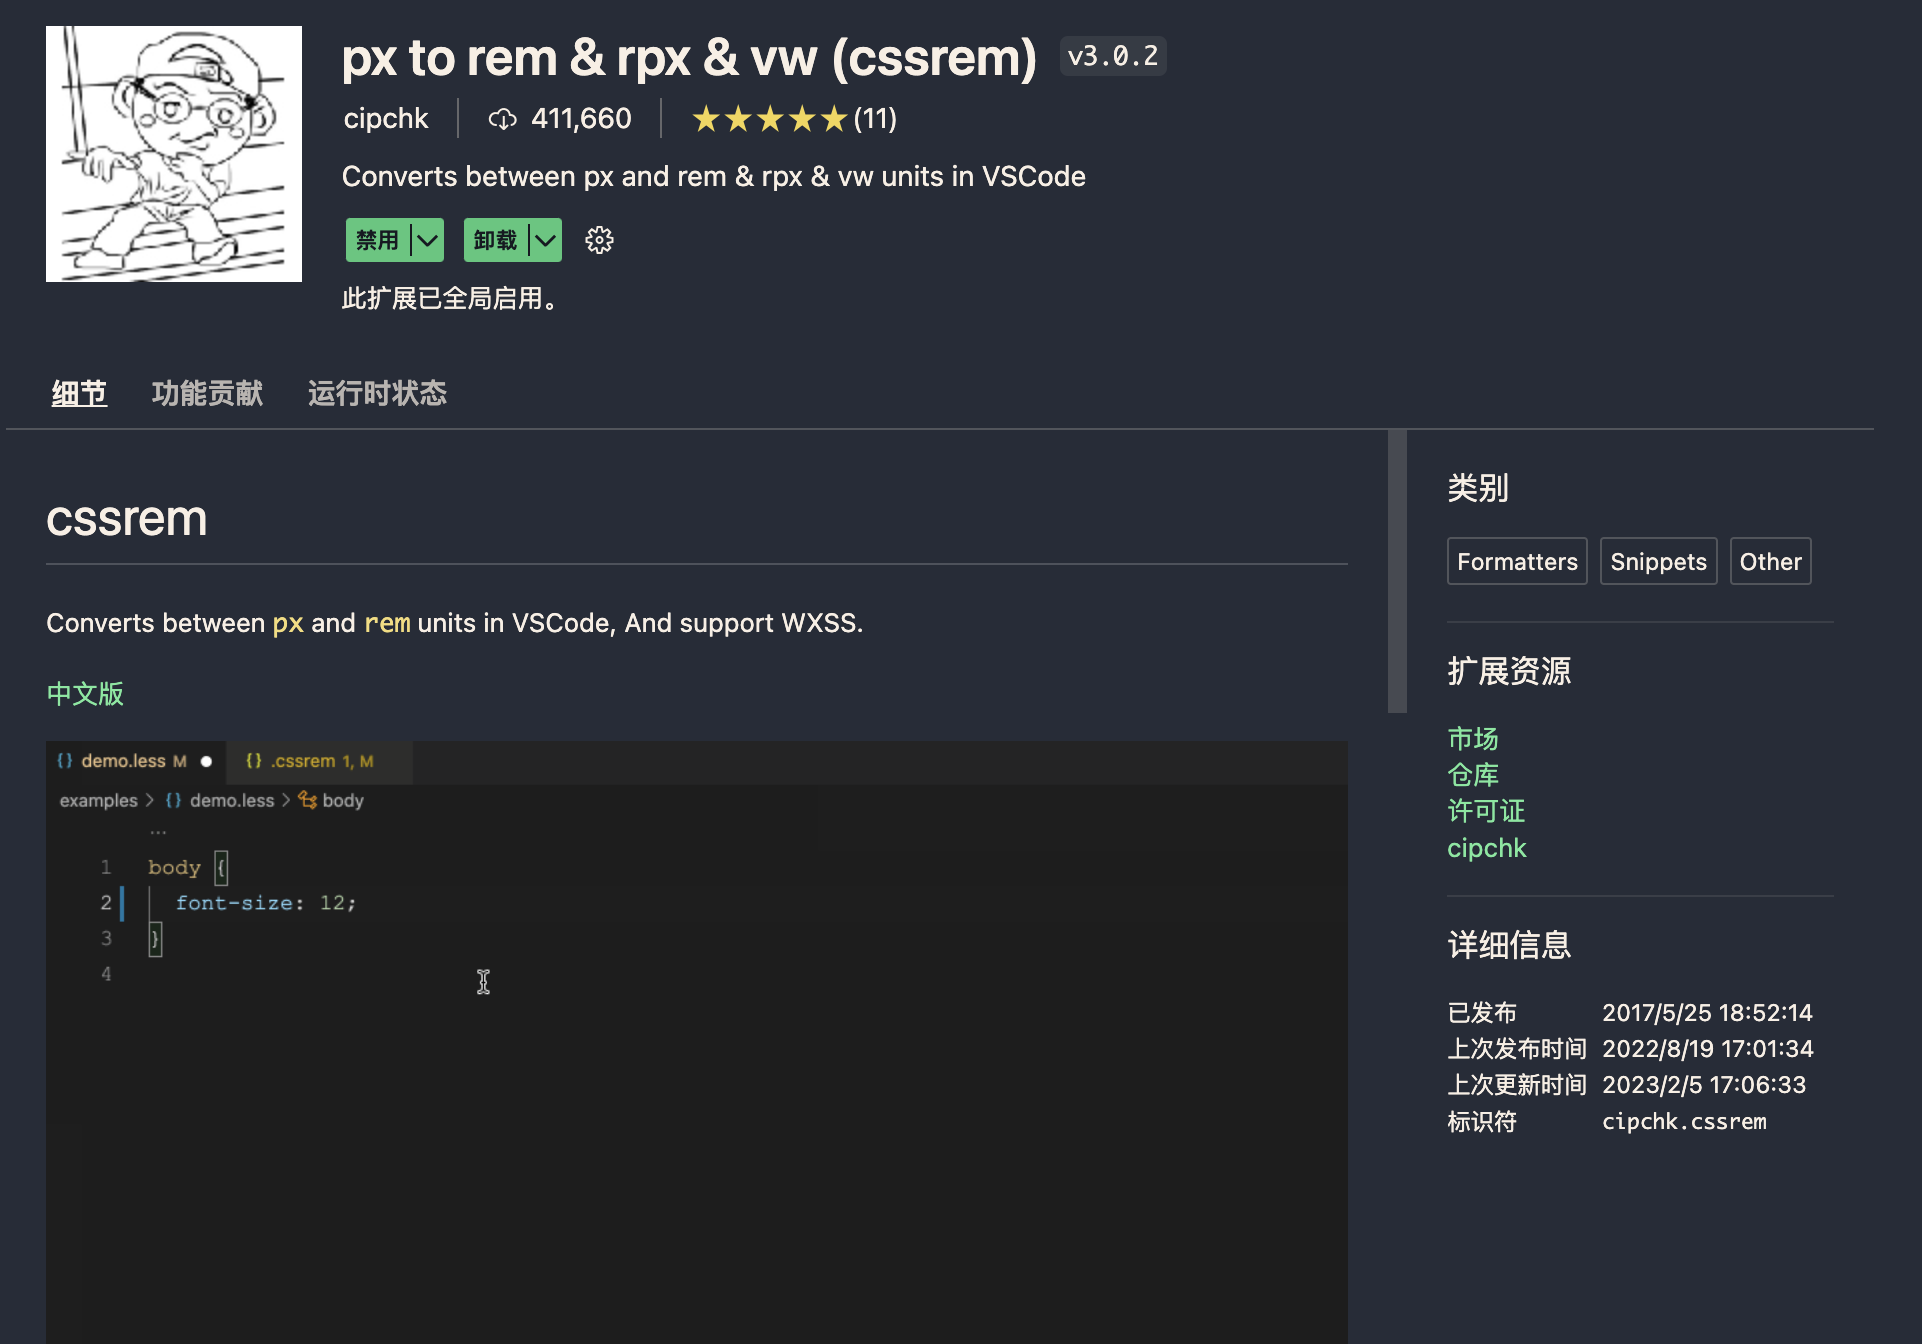The width and height of the screenshot is (1922, 1344).
Task: Switch to the 细节 tab
Action: 79,393
